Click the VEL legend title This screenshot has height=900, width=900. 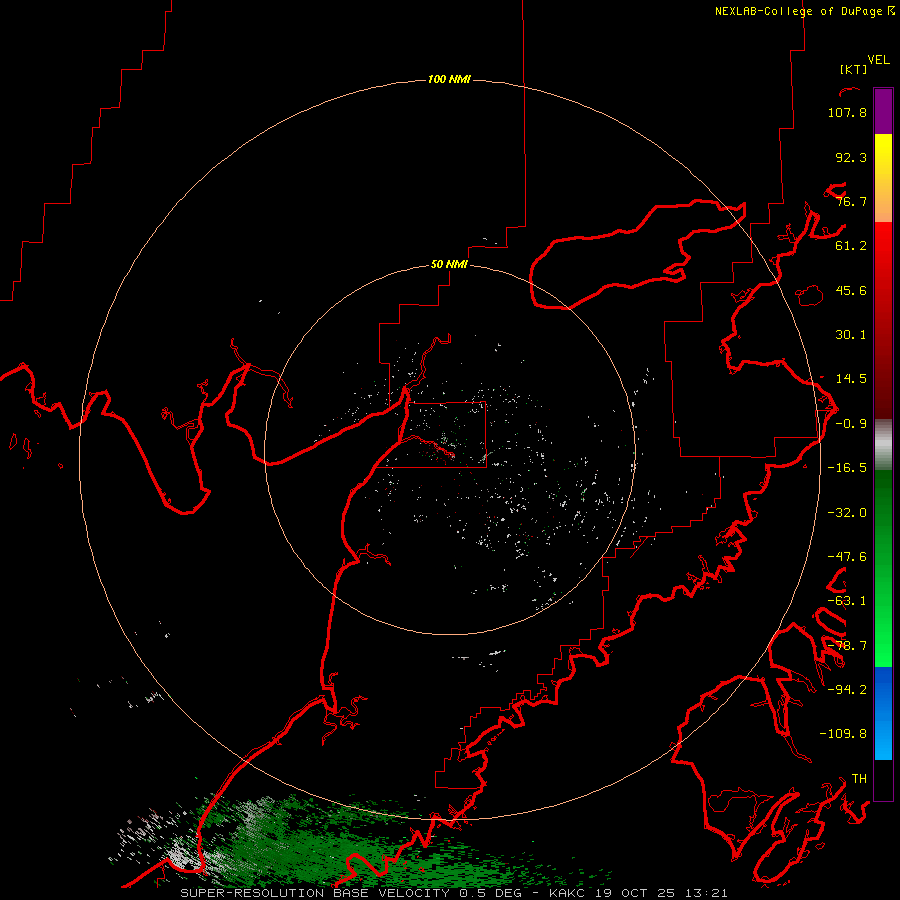(878, 60)
